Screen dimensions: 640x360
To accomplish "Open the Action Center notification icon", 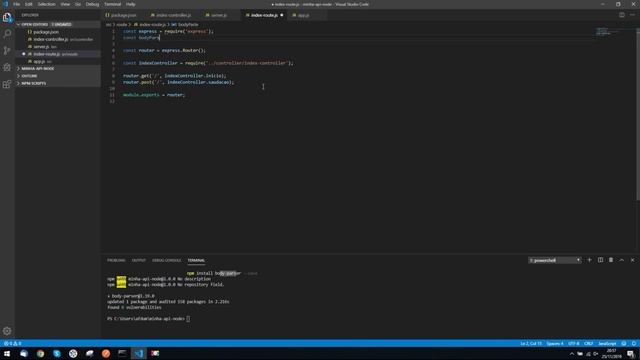I will click(x=631, y=354).
